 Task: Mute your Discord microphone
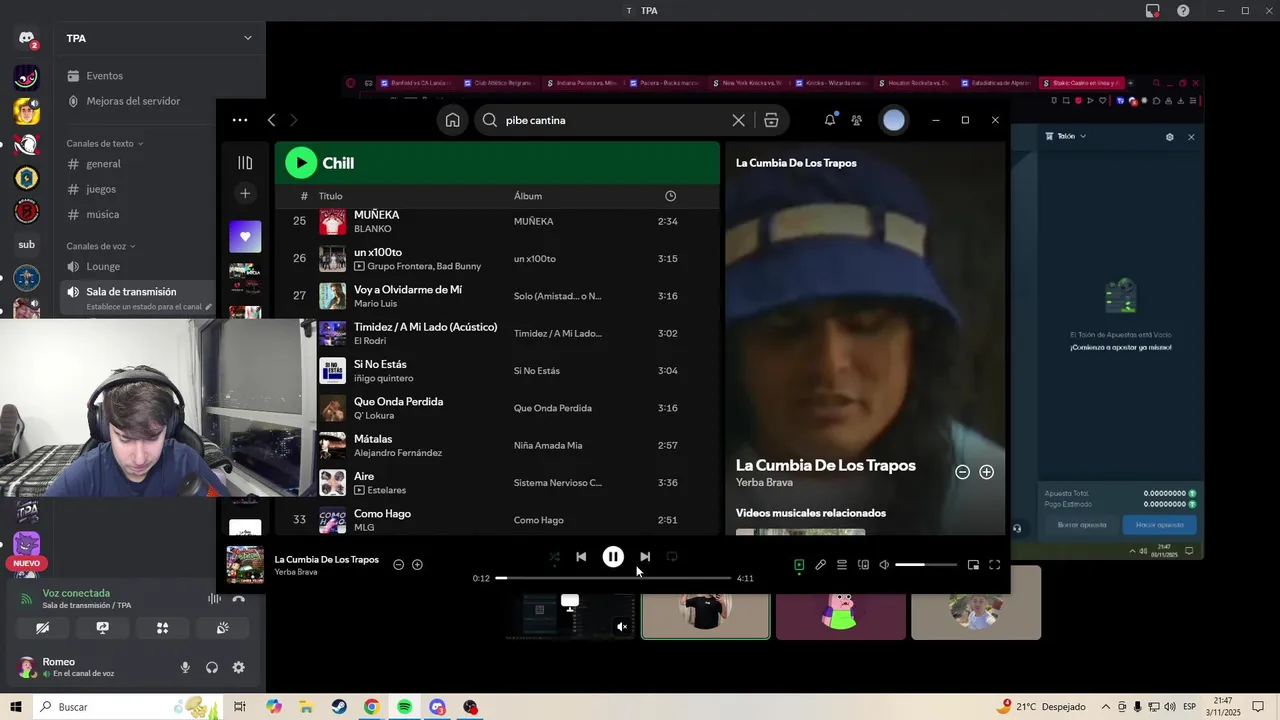[x=185, y=668]
